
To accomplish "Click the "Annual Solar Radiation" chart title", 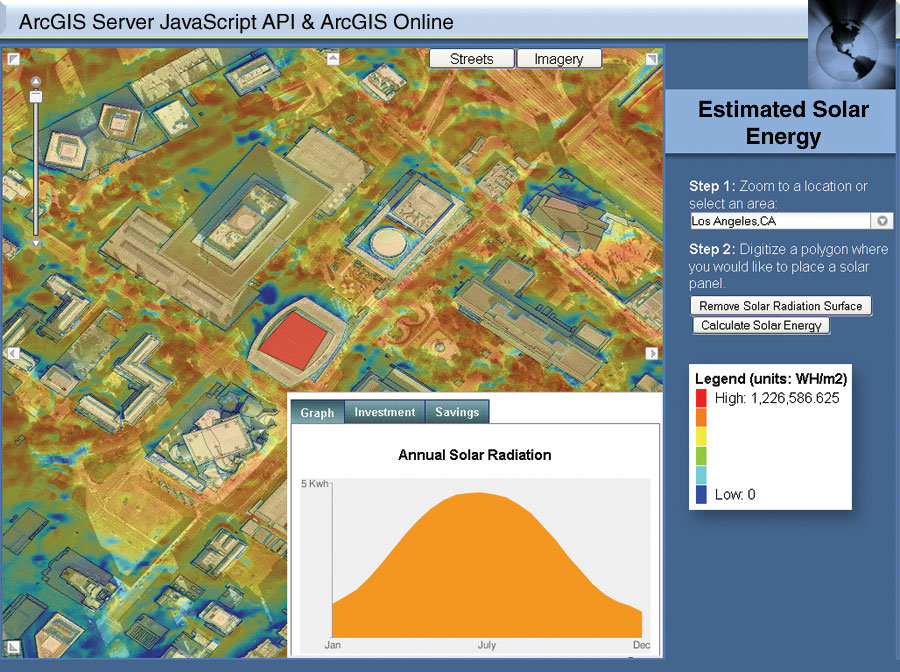I will [475, 455].
